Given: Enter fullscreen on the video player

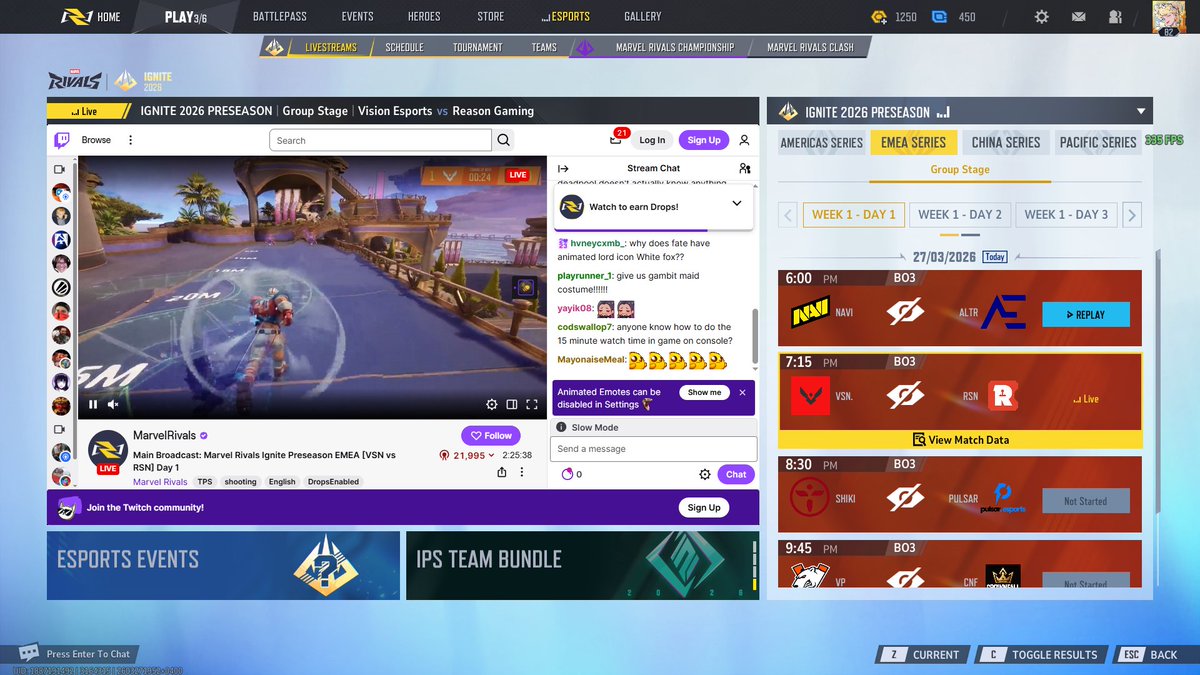Looking at the screenshot, I should click(532, 404).
